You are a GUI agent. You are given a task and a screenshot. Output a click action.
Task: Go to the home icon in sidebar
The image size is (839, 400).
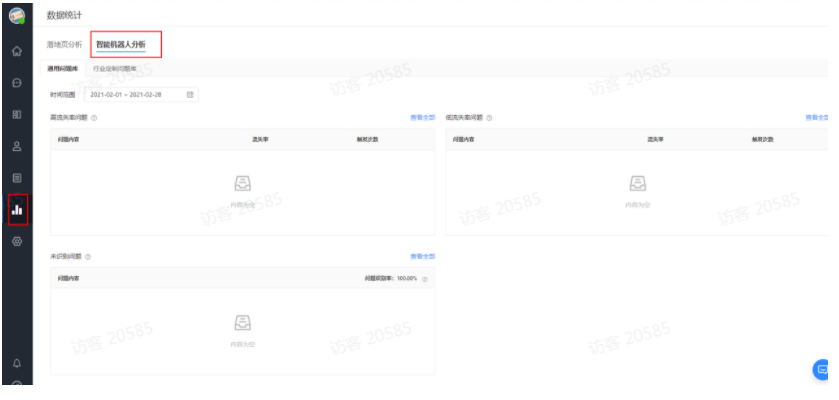[x=16, y=51]
